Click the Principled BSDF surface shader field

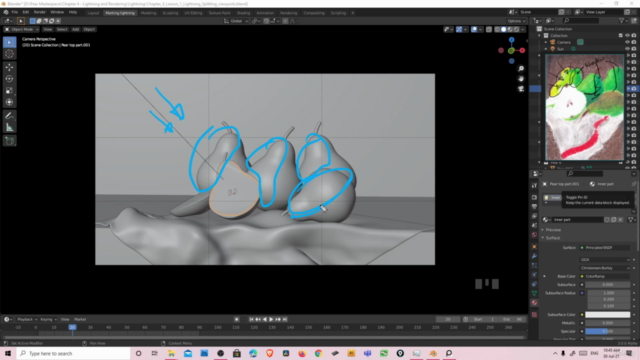pyautogui.click(x=605, y=248)
